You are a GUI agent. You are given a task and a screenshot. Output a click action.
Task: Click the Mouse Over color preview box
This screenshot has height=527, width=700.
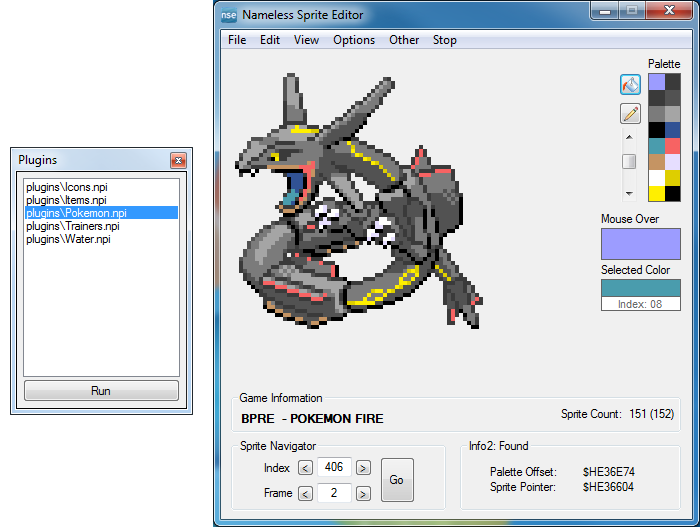(641, 244)
